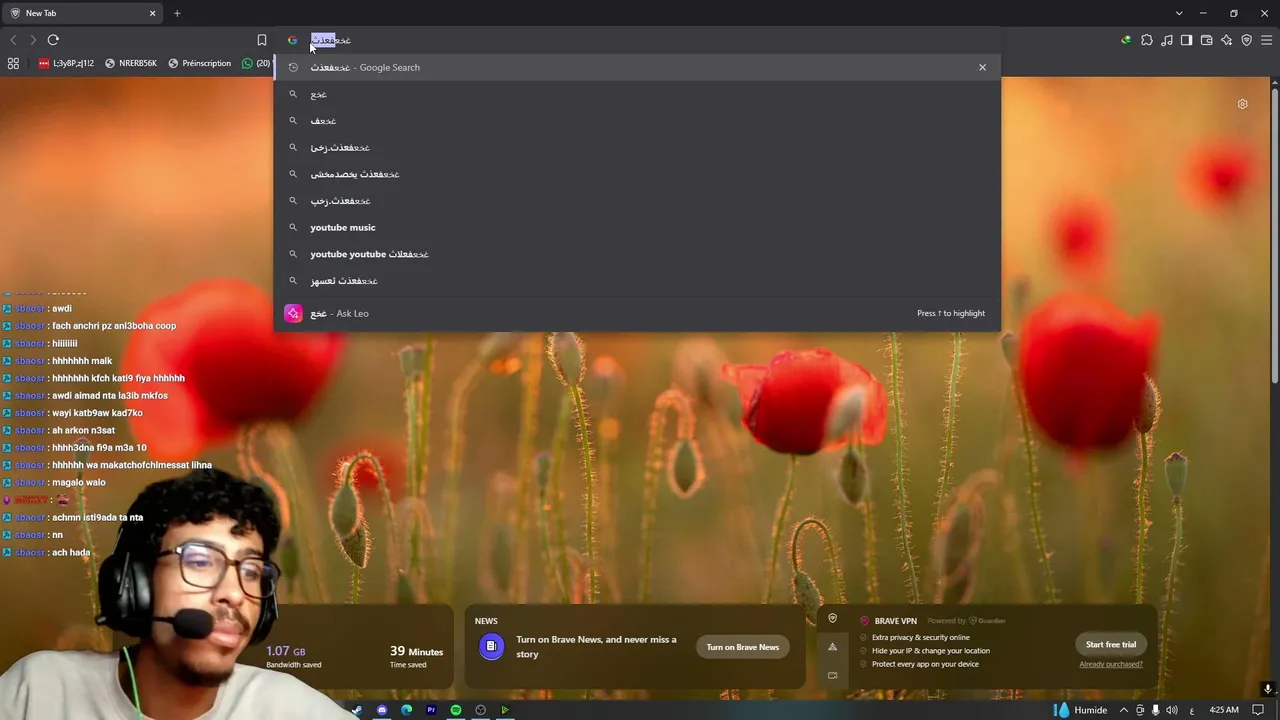Viewport: 1280px width, 720px height.
Task: Open the green play-arrow app in taskbar
Action: pos(505,710)
